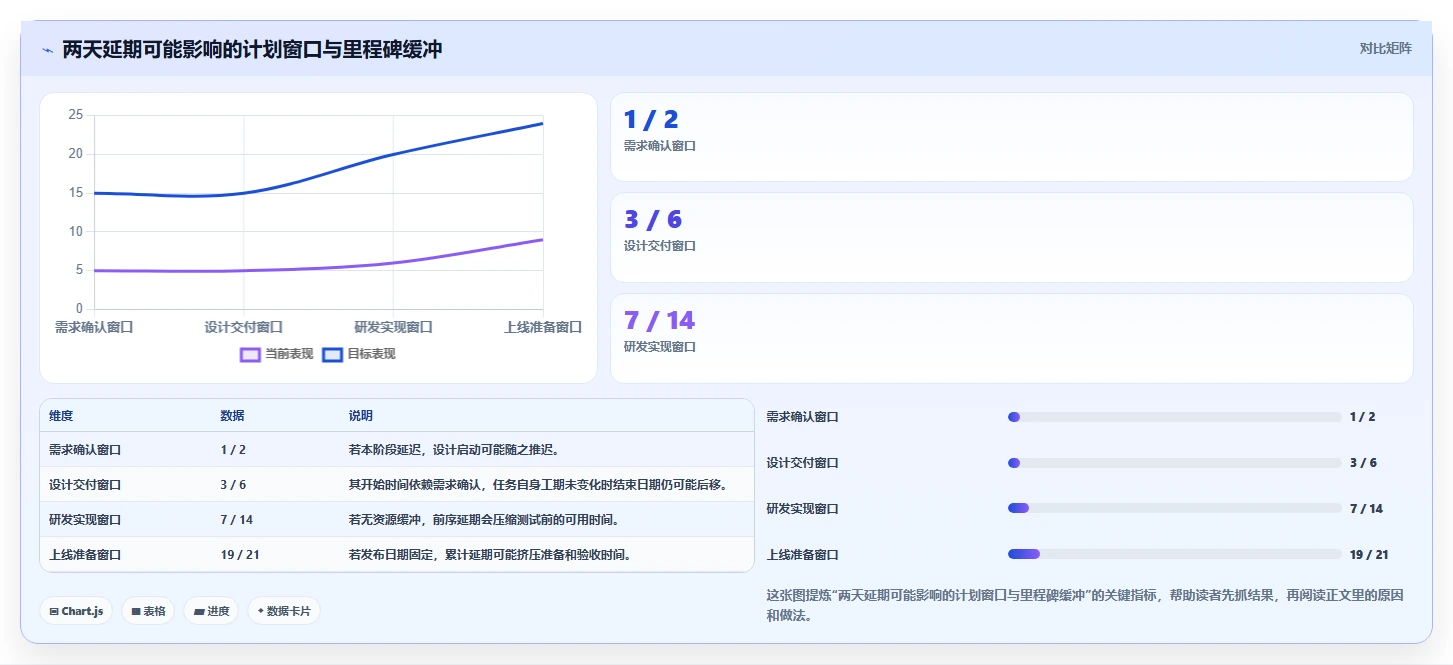Click the 若无资源缓冲 description cell
The image size is (1453, 665).
(484, 520)
